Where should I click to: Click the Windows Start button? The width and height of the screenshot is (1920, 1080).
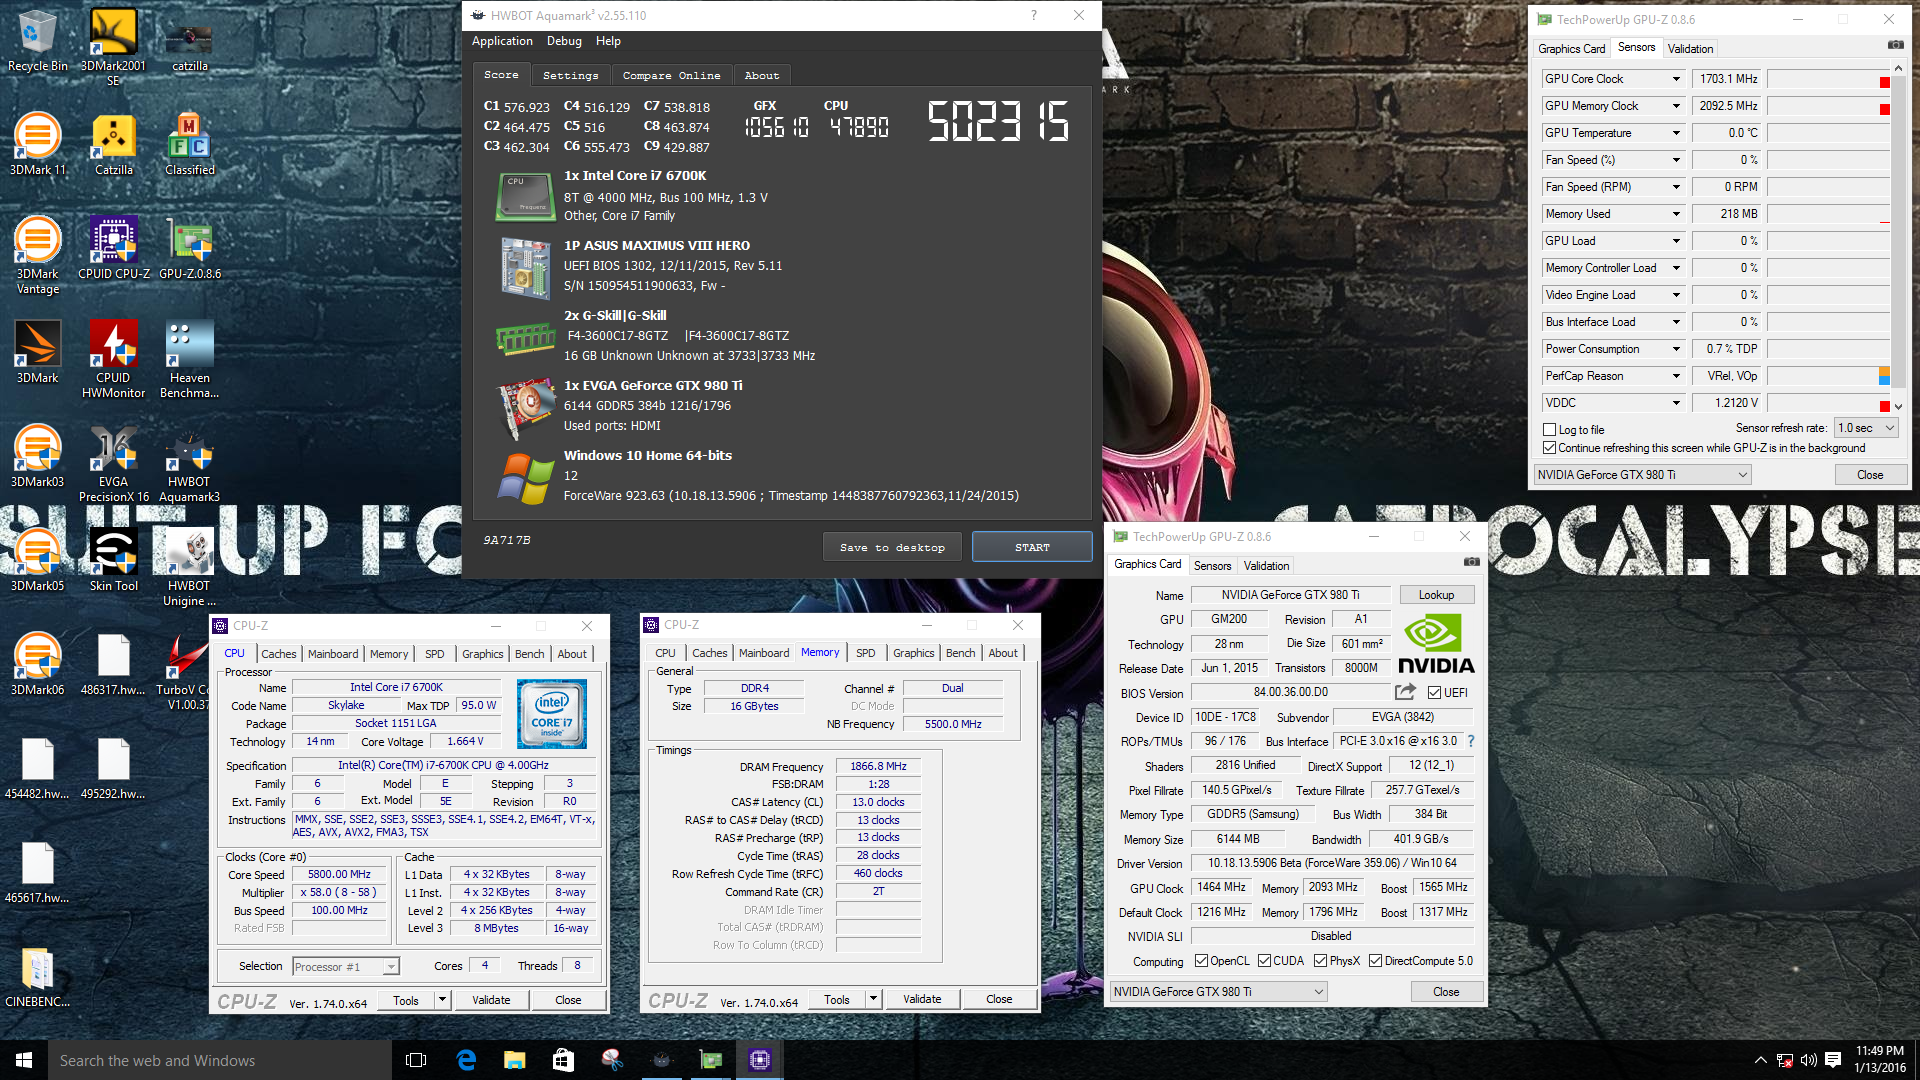(24, 1060)
